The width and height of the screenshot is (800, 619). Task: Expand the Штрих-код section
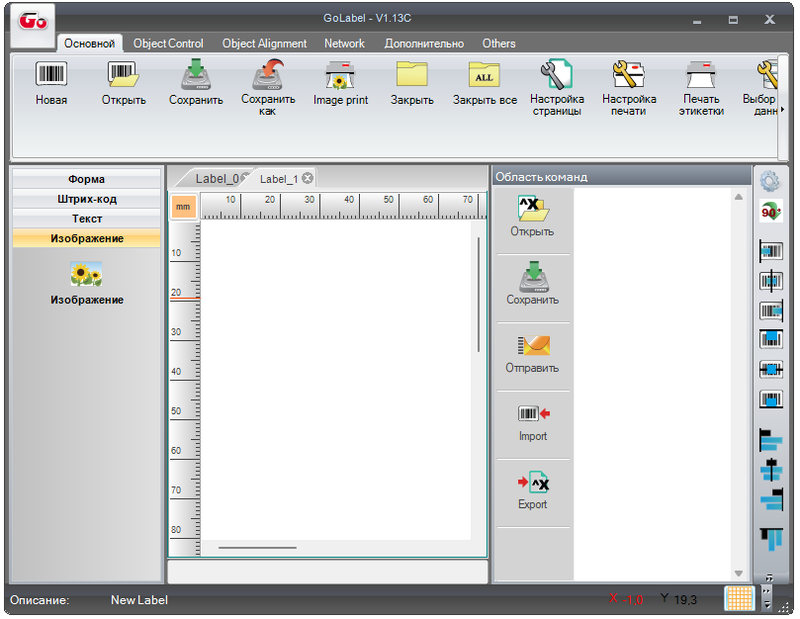pyautogui.click(x=87, y=199)
